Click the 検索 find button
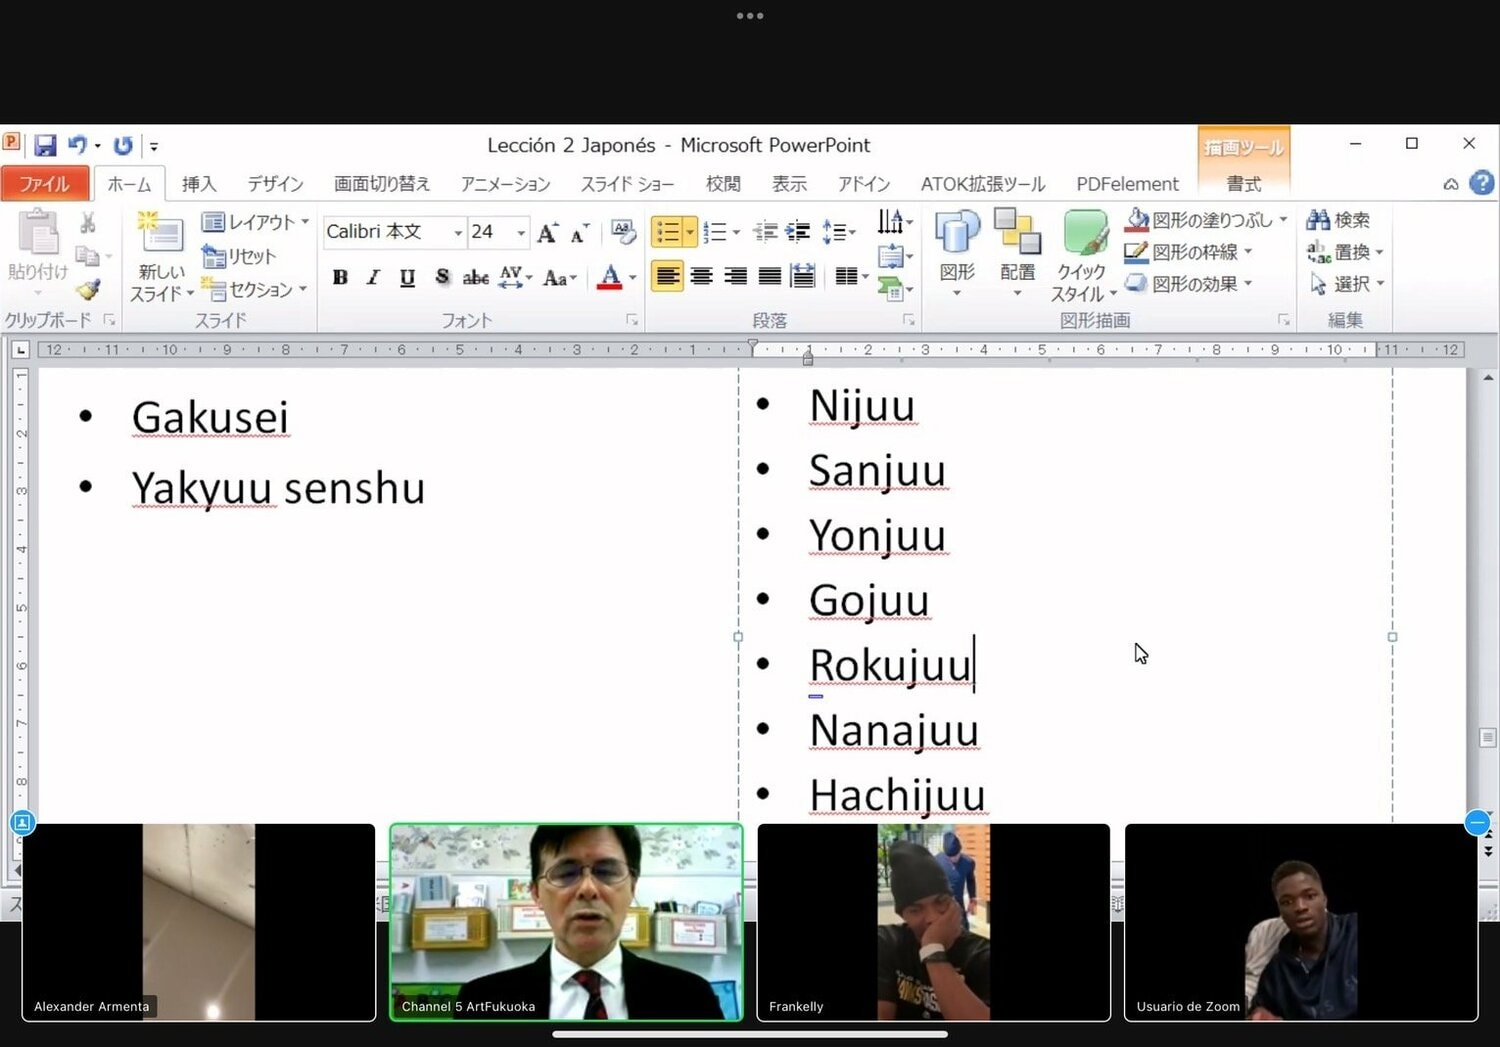Viewport: 1500px width, 1047px height. [1339, 220]
